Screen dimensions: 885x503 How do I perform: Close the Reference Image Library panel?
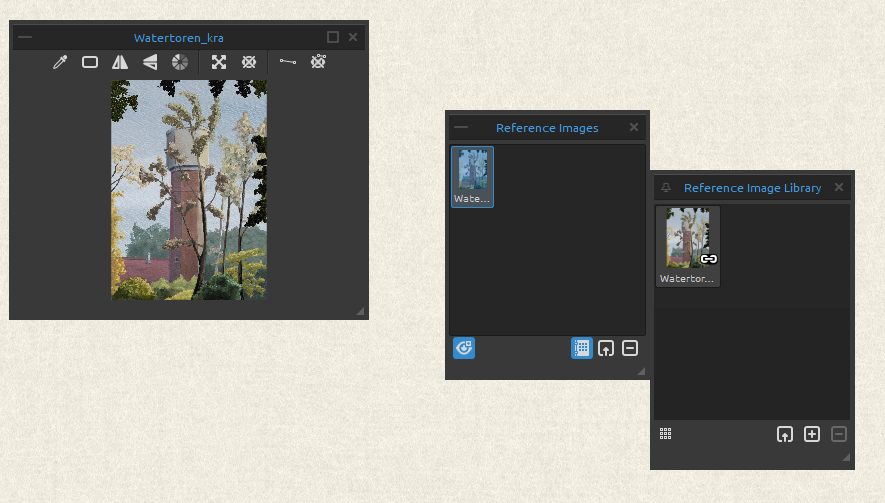point(839,187)
